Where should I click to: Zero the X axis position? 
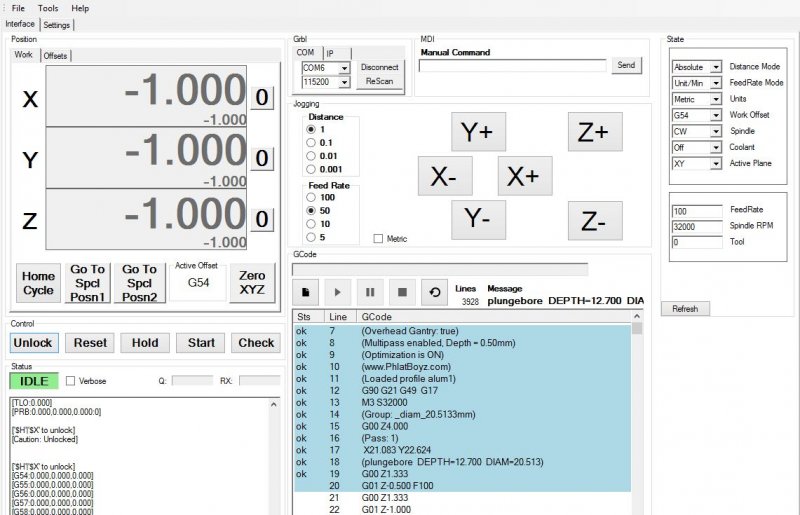point(261,98)
